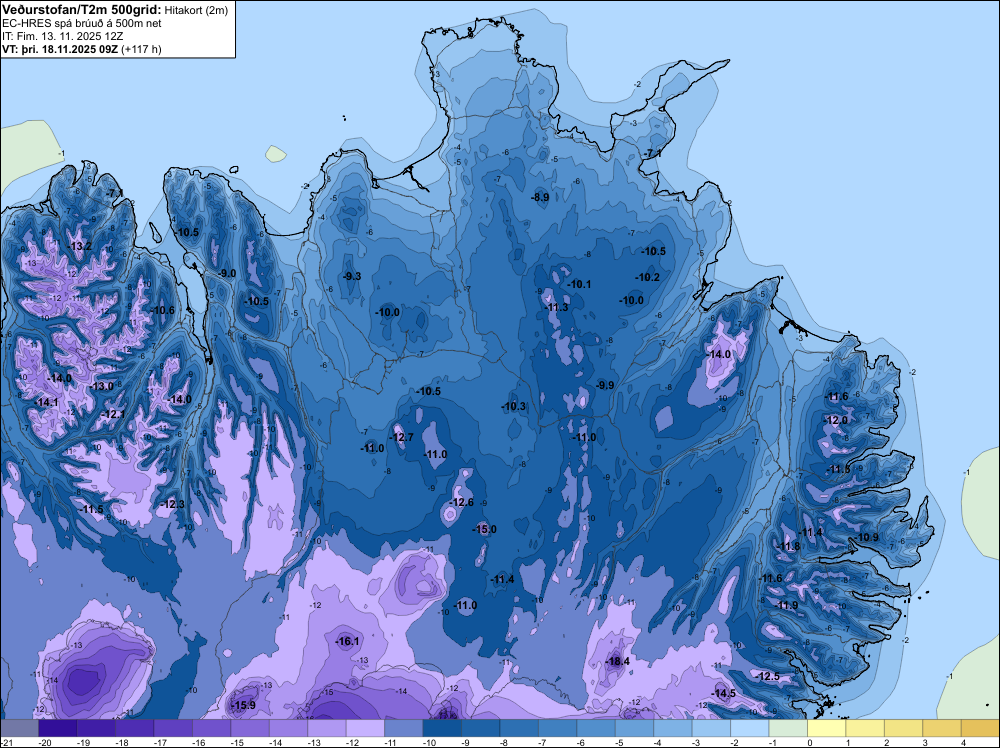Click the title text 'Veðurstofan/T2m 500grid:'
Screen dimensions: 1000x748
click(82, 10)
